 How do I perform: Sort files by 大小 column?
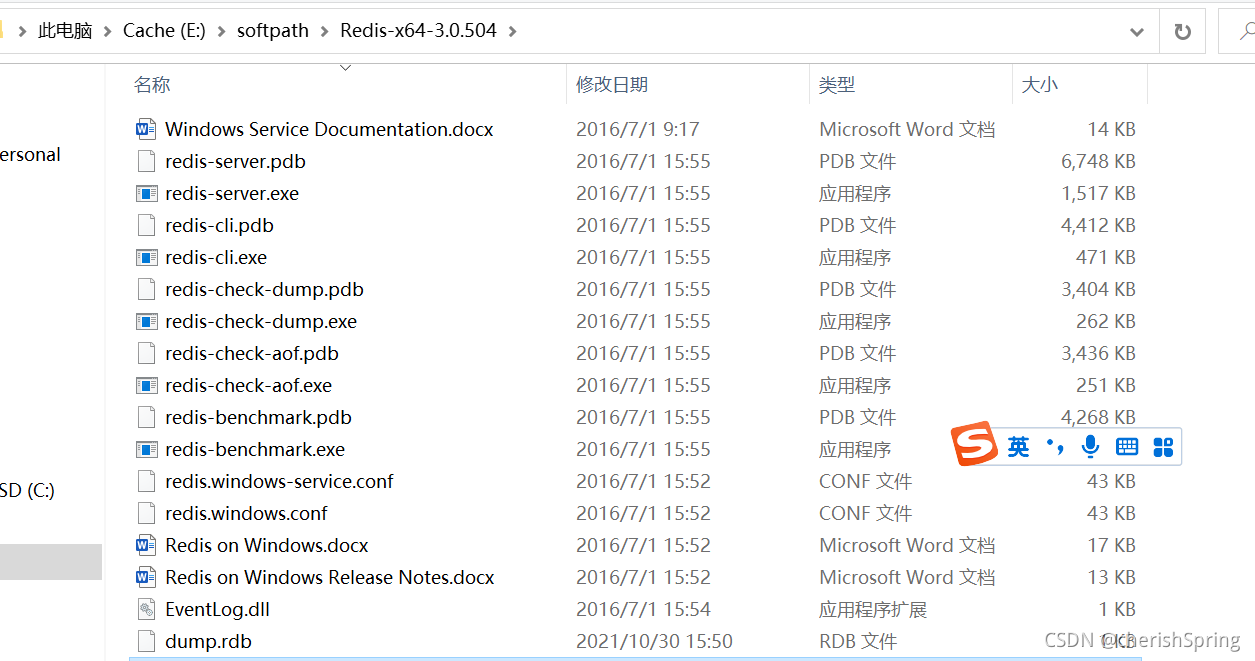pyautogui.click(x=1040, y=85)
